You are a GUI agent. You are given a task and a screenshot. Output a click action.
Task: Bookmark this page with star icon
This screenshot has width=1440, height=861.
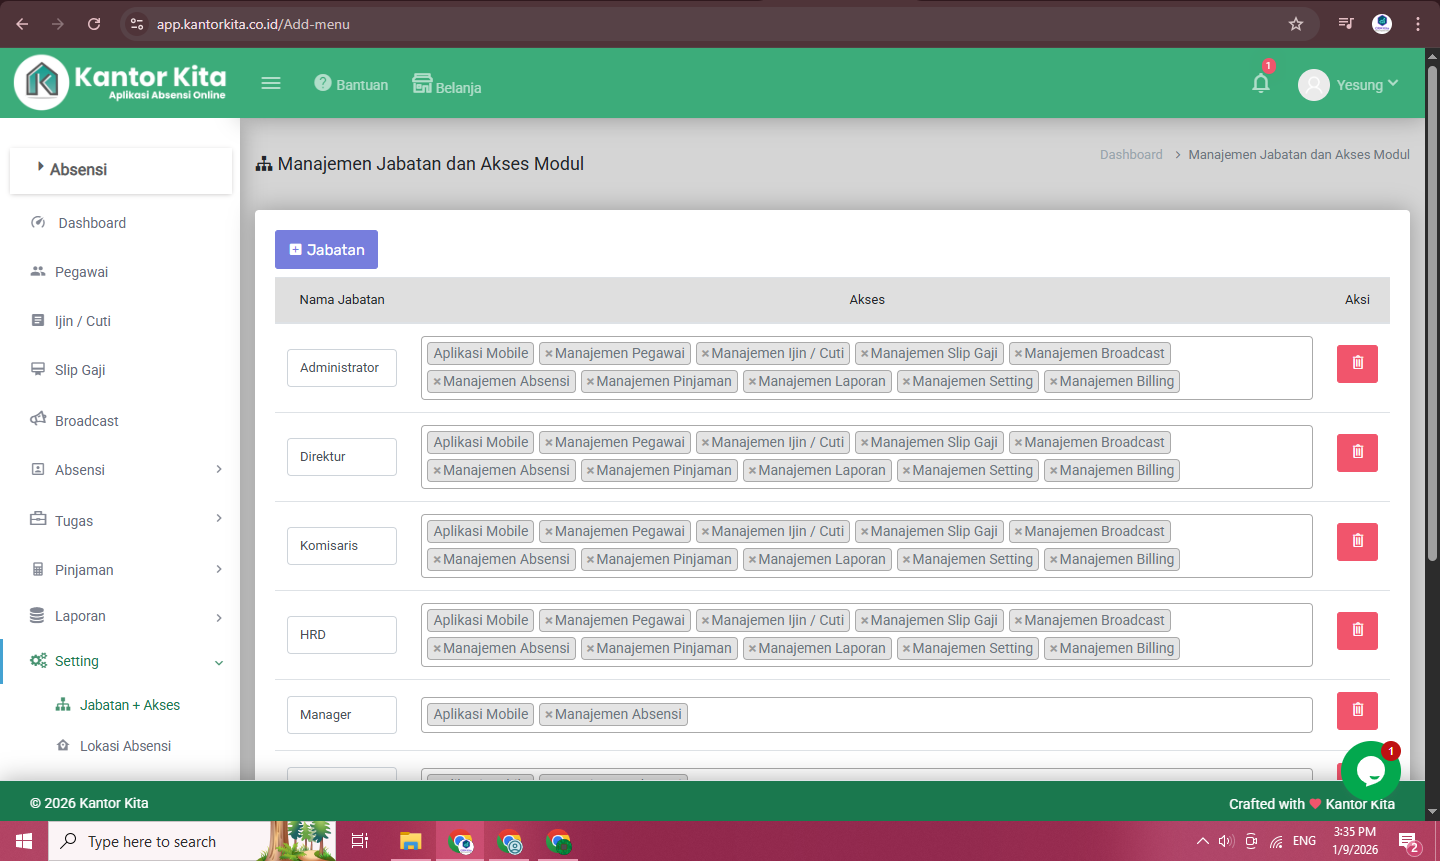click(1296, 24)
